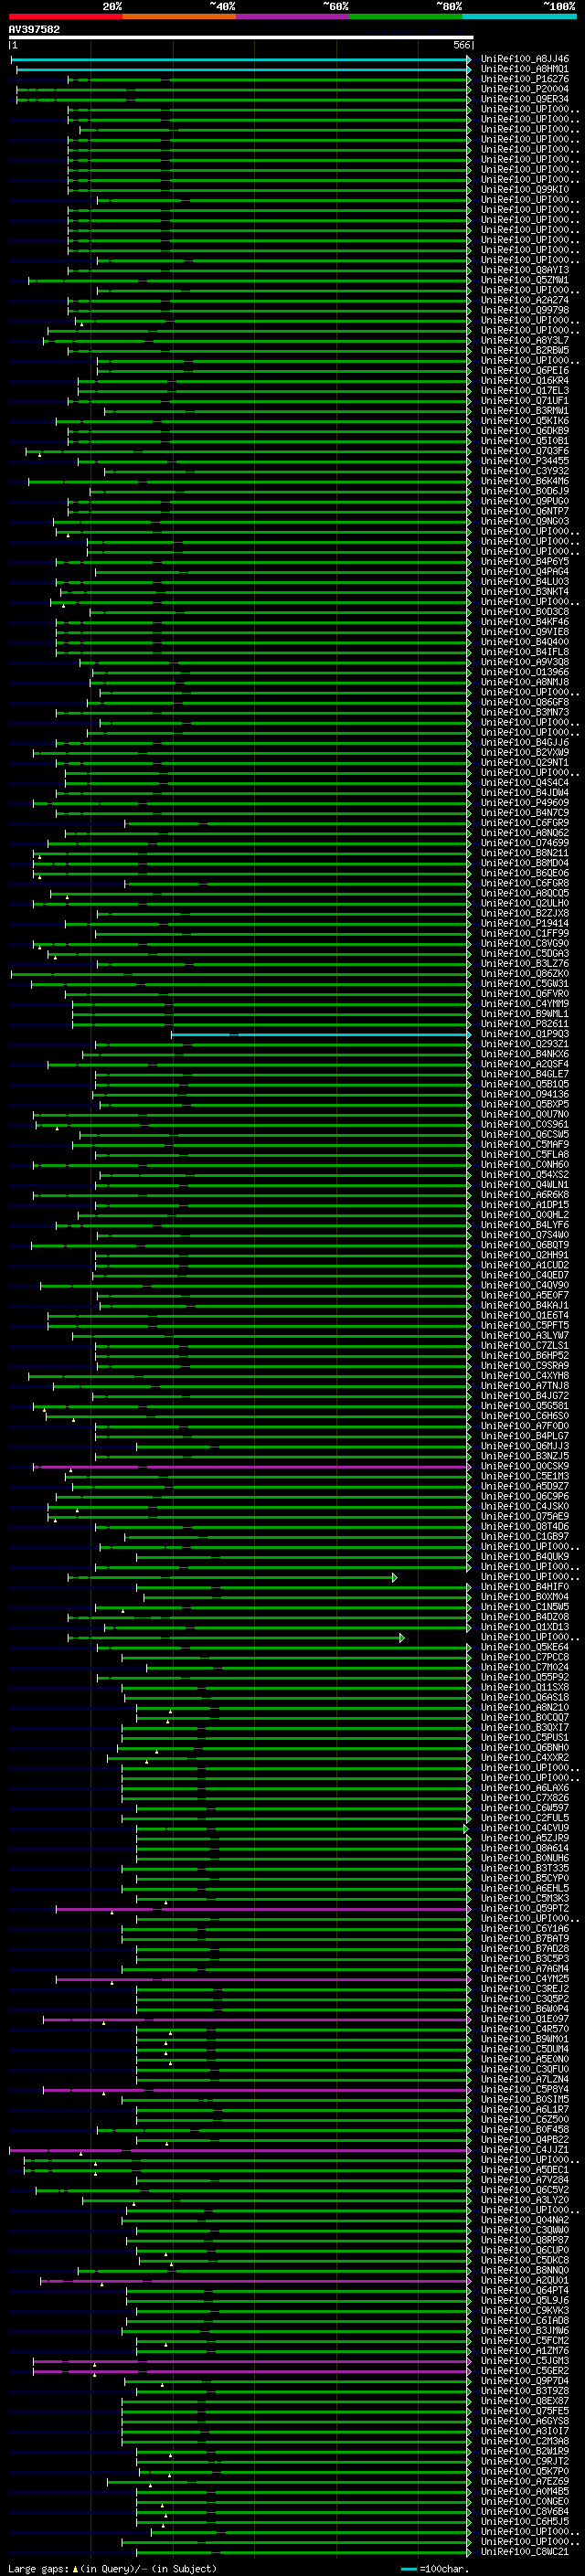The image size is (585, 2576).
Task: Click the white query sequence ruler bar
Action: coord(241,37)
